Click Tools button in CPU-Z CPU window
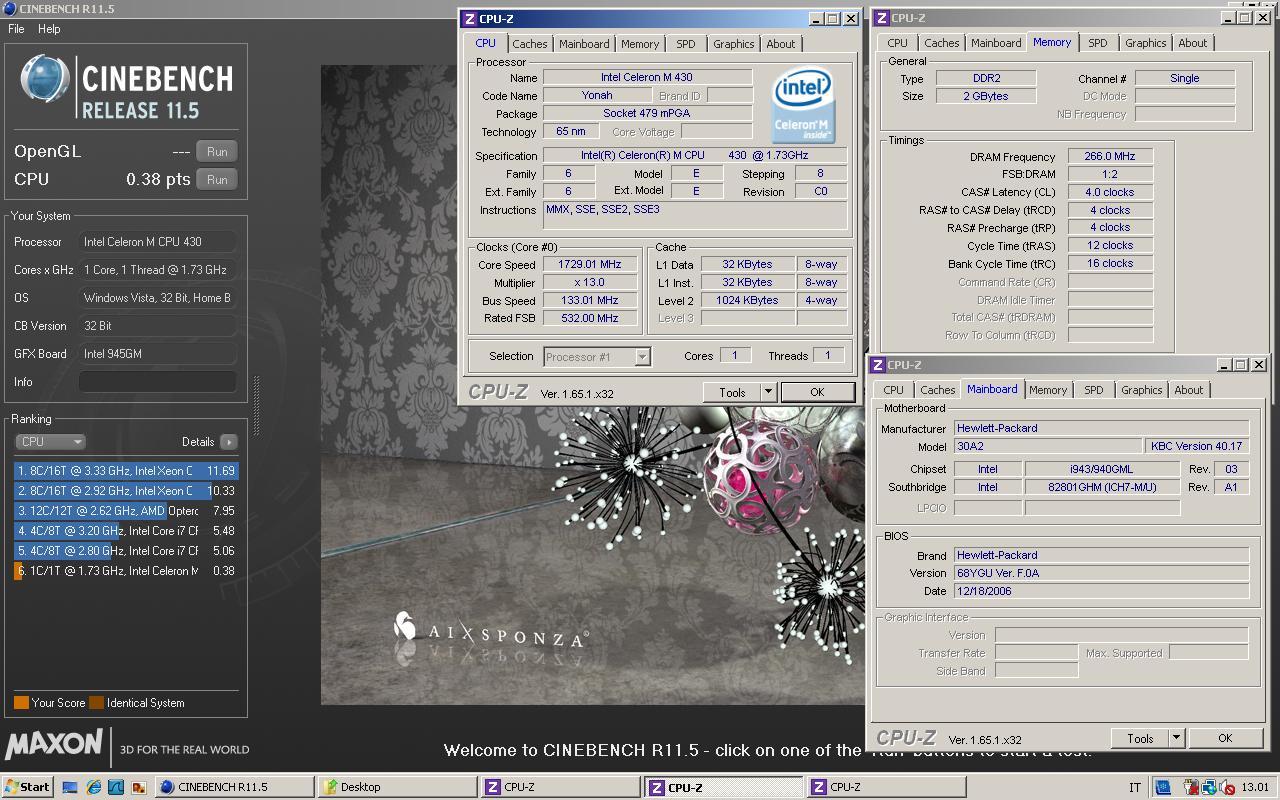The height and width of the screenshot is (800, 1280). pyautogui.click(x=732, y=392)
